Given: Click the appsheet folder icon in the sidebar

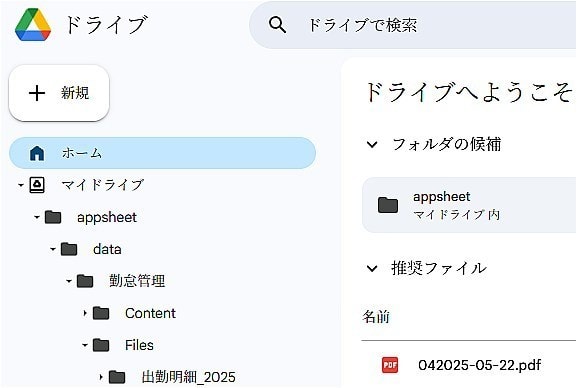Looking at the screenshot, I should pyautogui.click(x=53, y=217).
